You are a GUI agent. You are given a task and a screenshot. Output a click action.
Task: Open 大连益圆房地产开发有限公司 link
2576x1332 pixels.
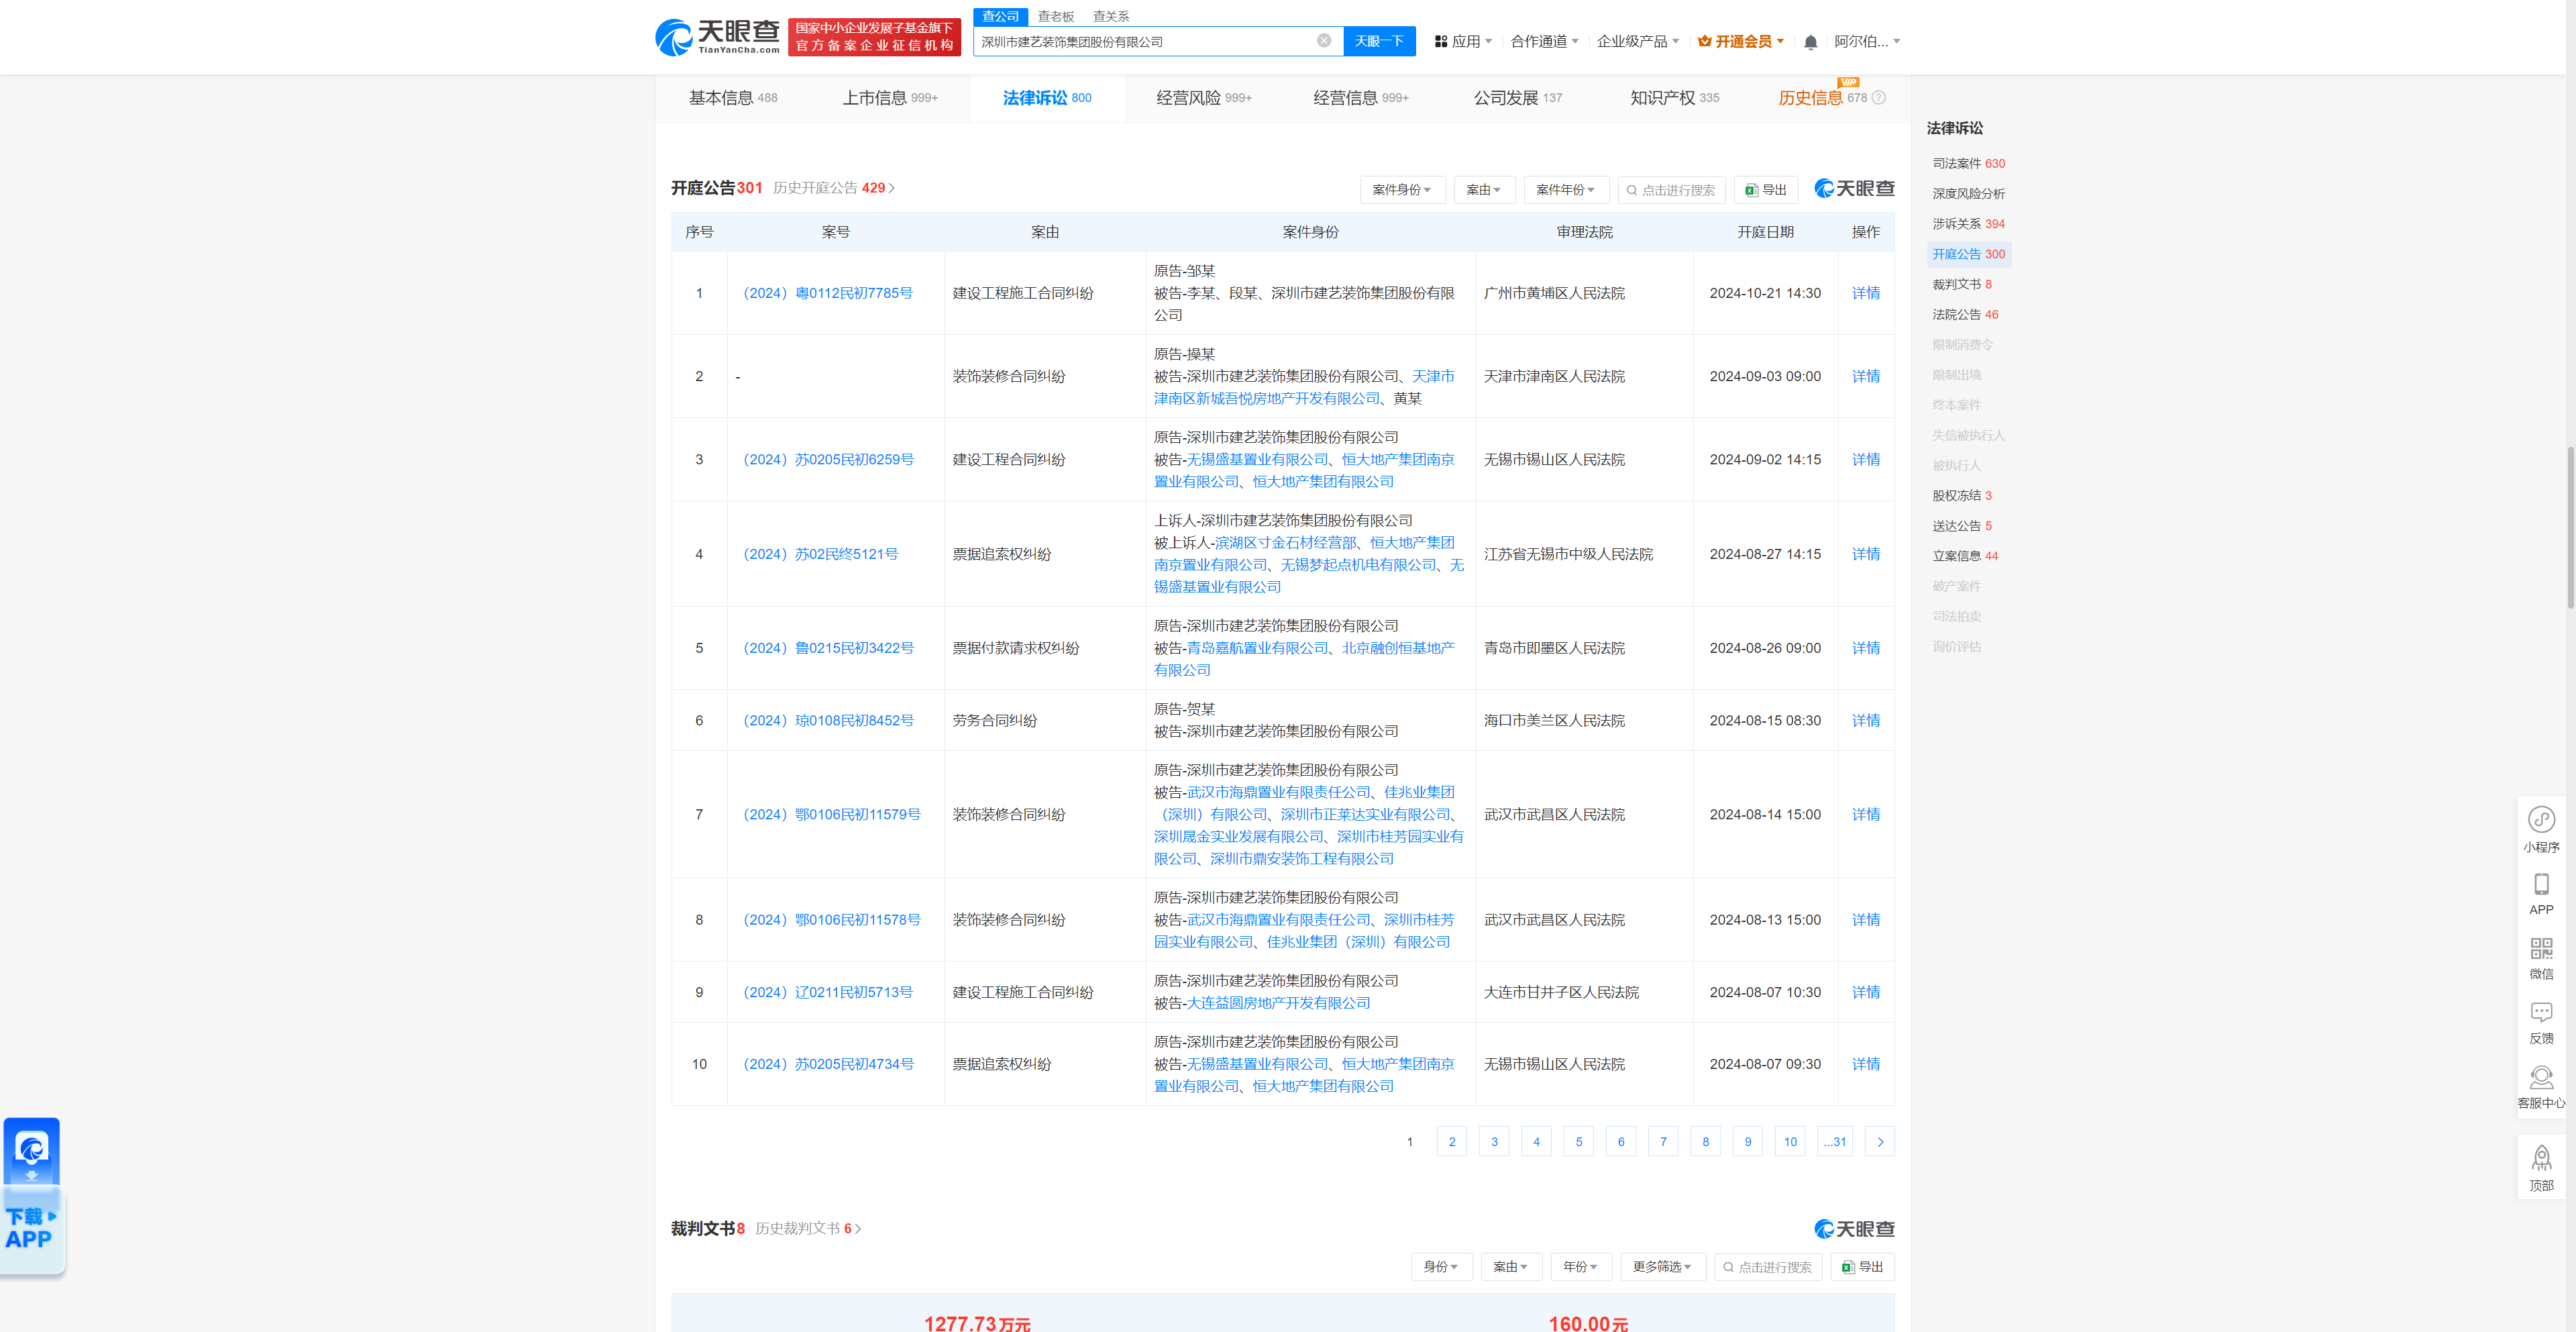[1278, 1003]
